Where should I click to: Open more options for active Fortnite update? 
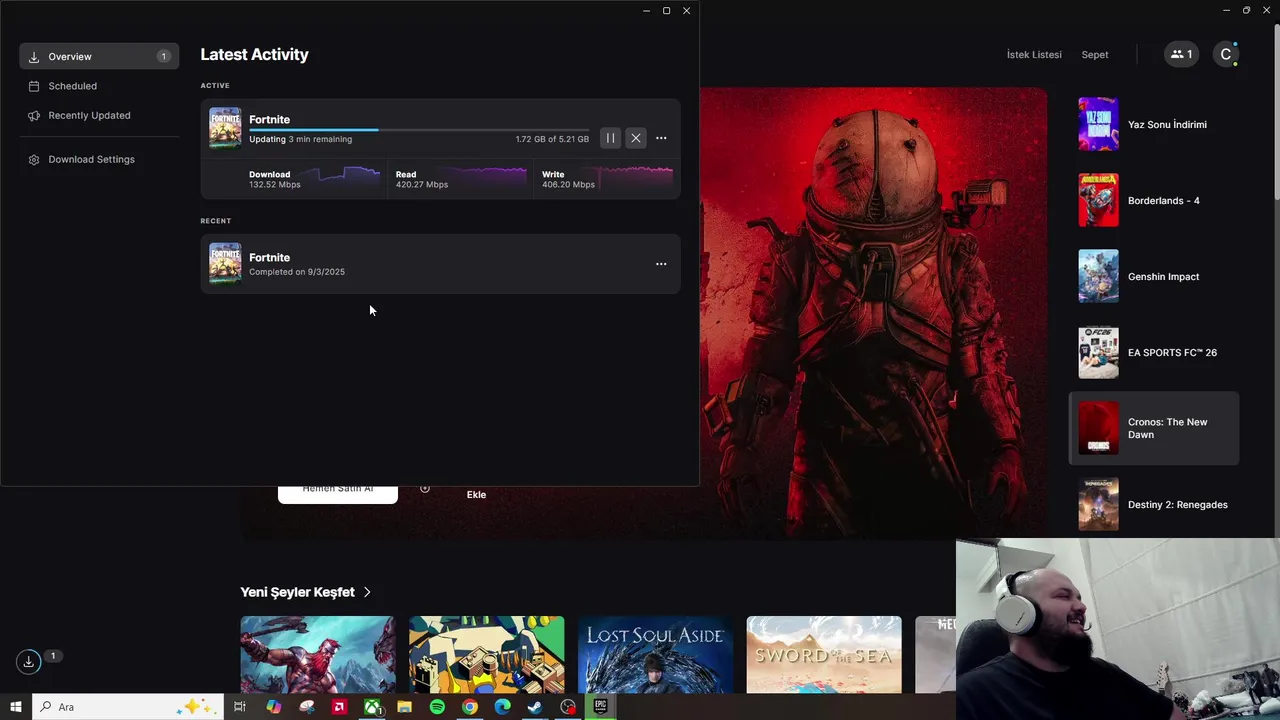pos(661,138)
